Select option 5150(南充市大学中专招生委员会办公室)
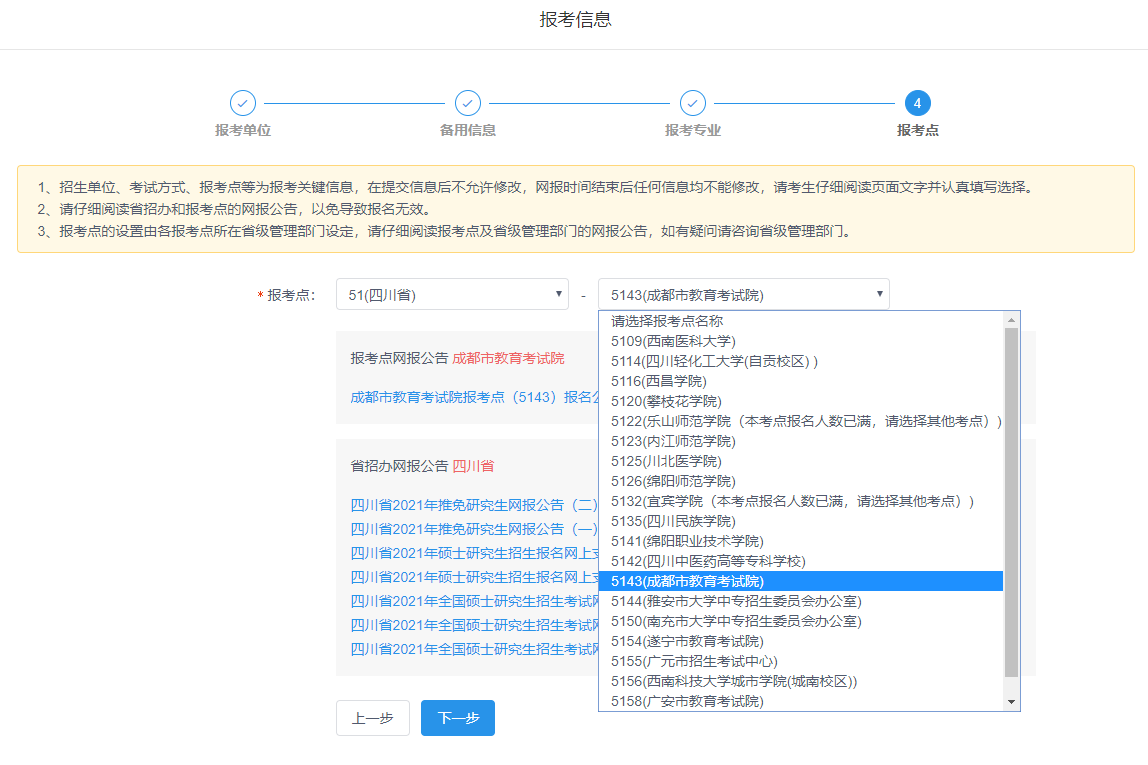 coord(801,622)
